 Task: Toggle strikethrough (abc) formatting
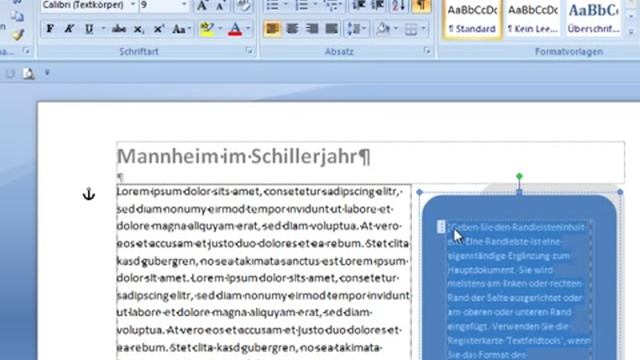tap(119, 29)
